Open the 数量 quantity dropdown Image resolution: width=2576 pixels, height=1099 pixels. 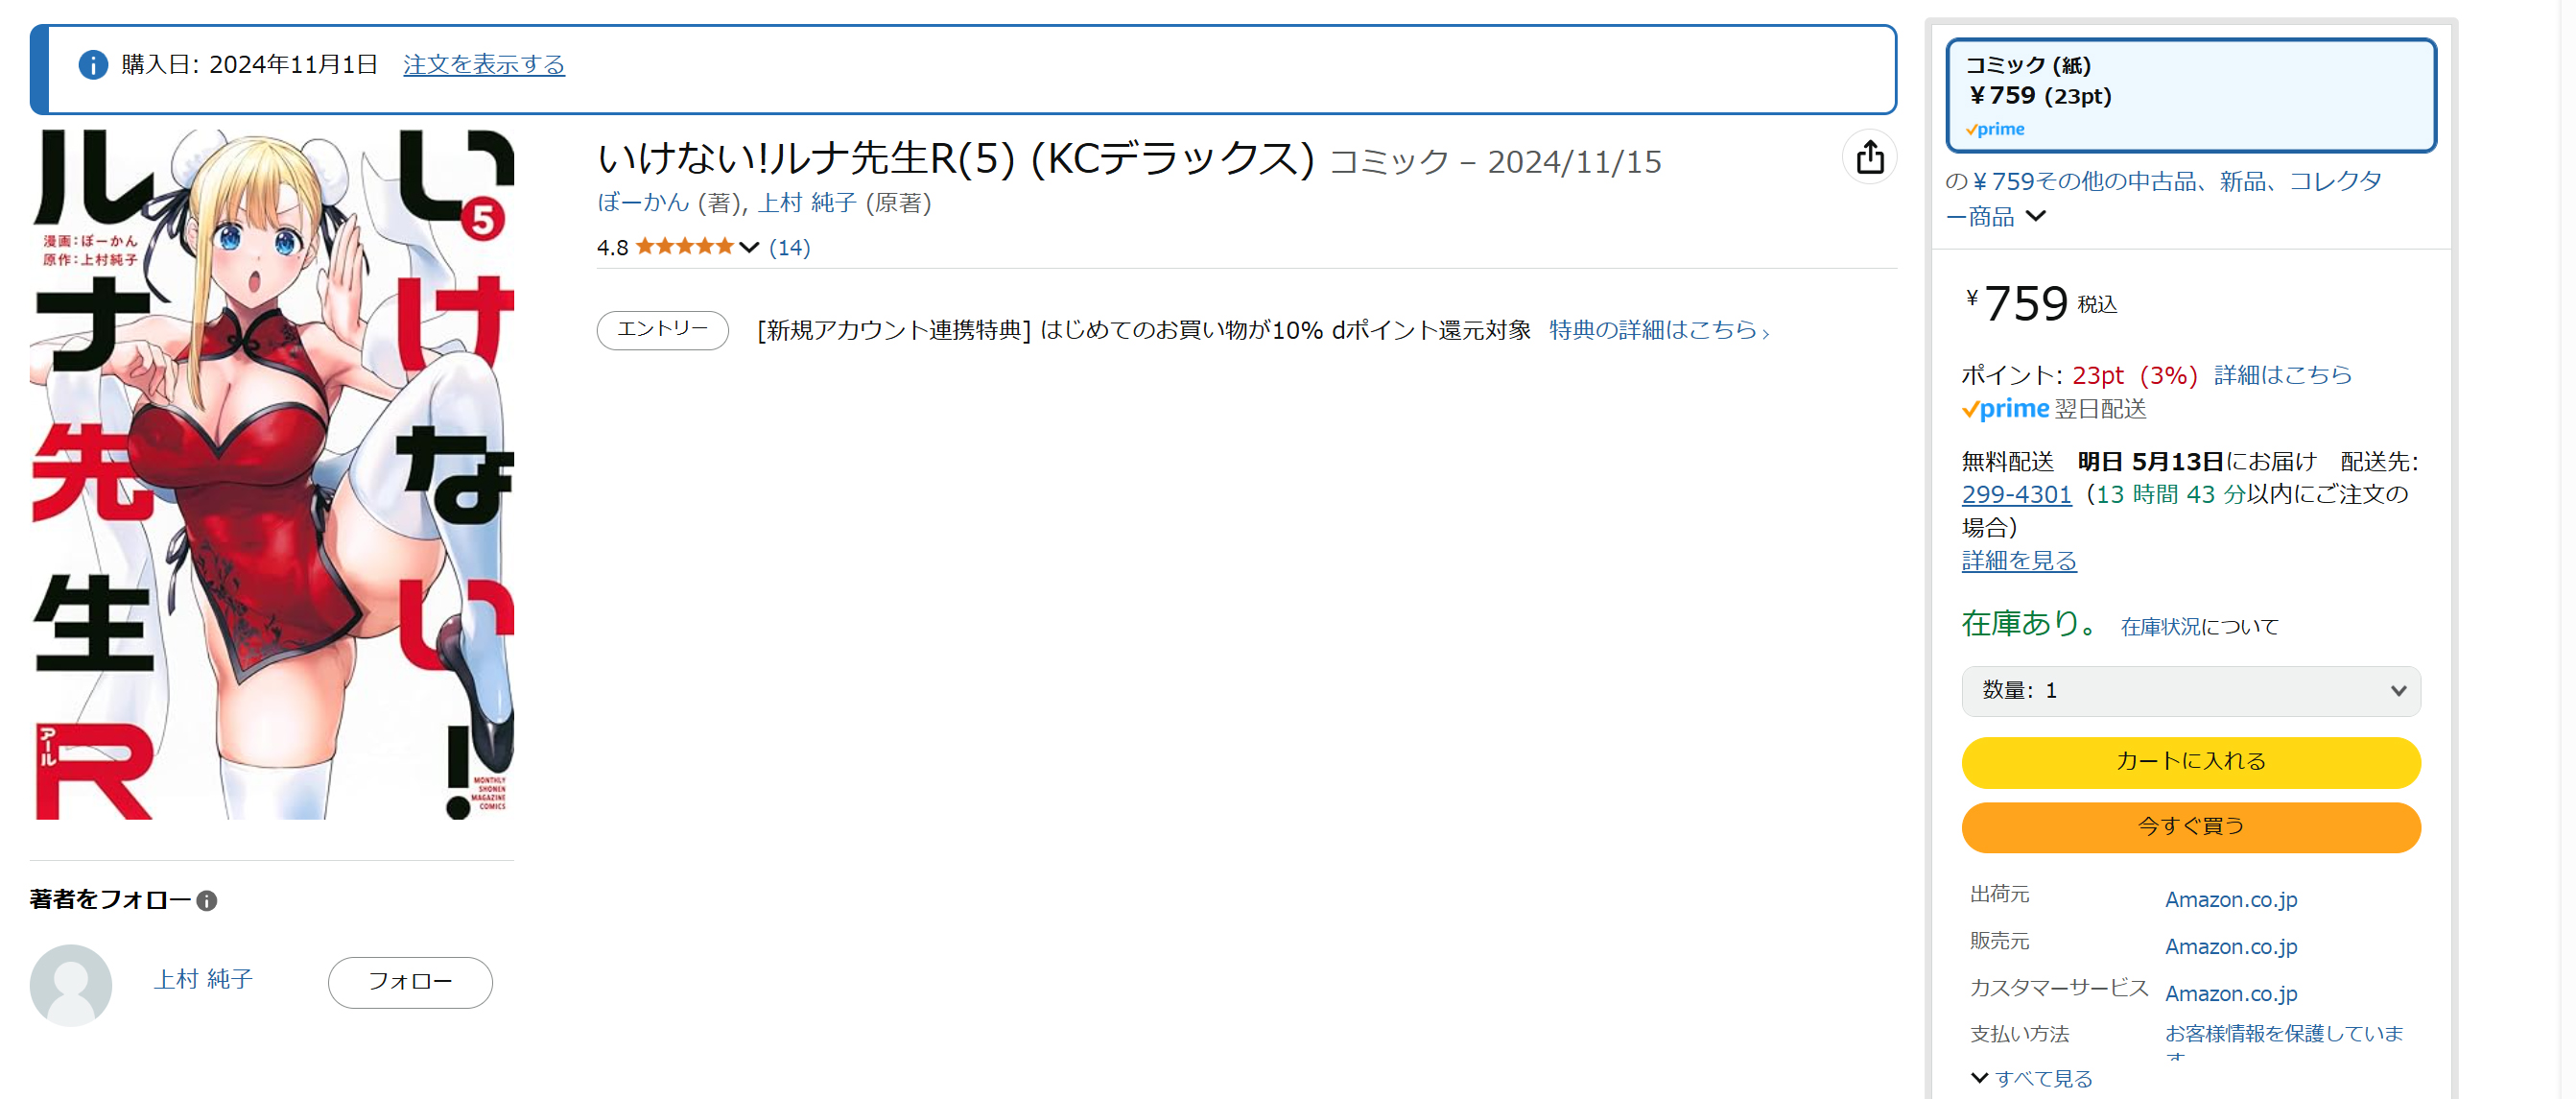[x=2190, y=691]
